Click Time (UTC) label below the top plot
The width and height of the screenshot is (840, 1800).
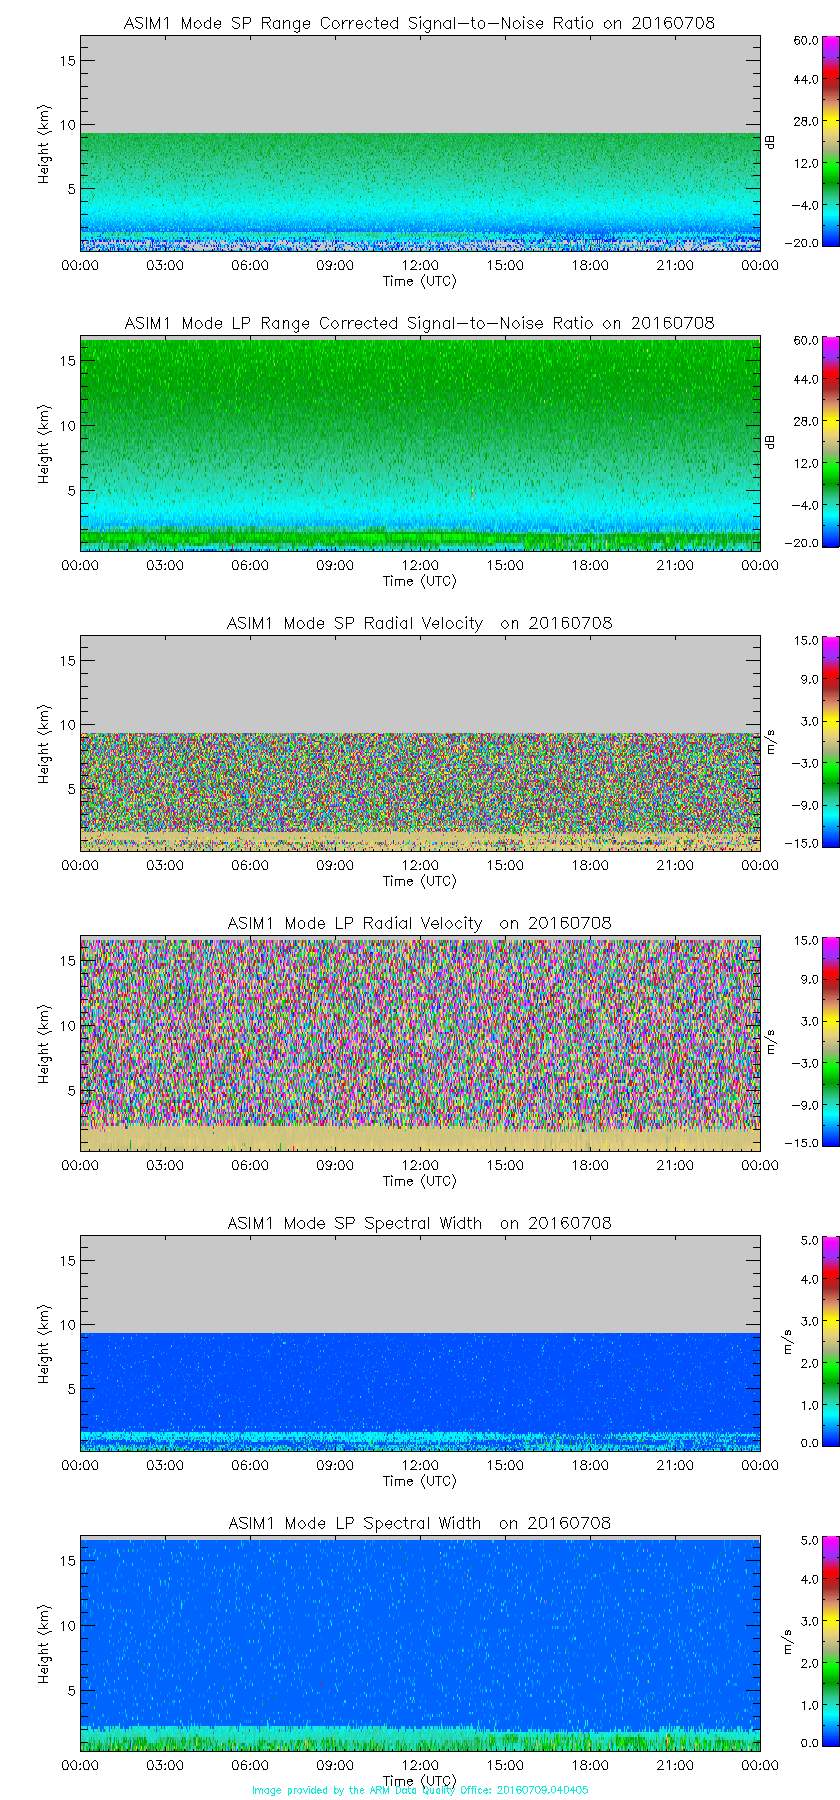(419, 281)
